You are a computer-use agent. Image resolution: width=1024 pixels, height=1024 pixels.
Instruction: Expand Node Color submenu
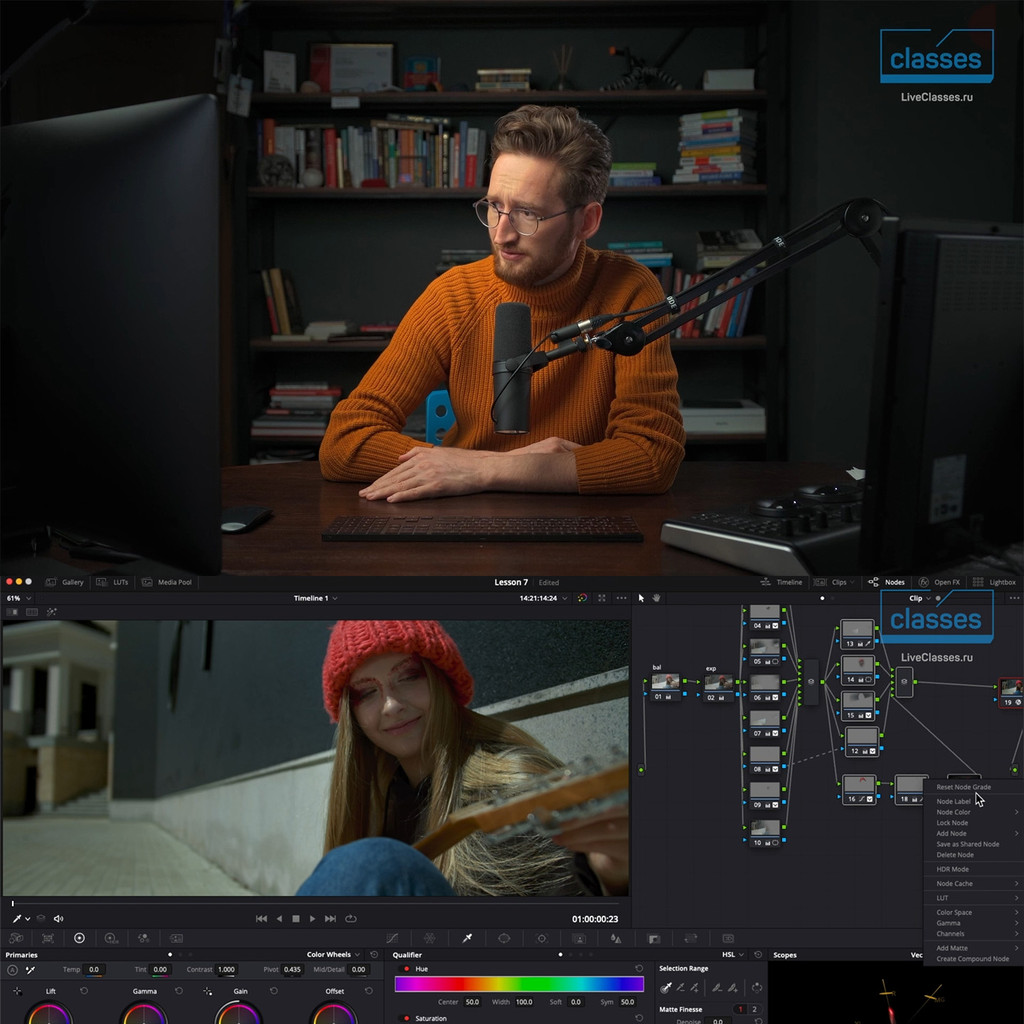pos(976,812)
